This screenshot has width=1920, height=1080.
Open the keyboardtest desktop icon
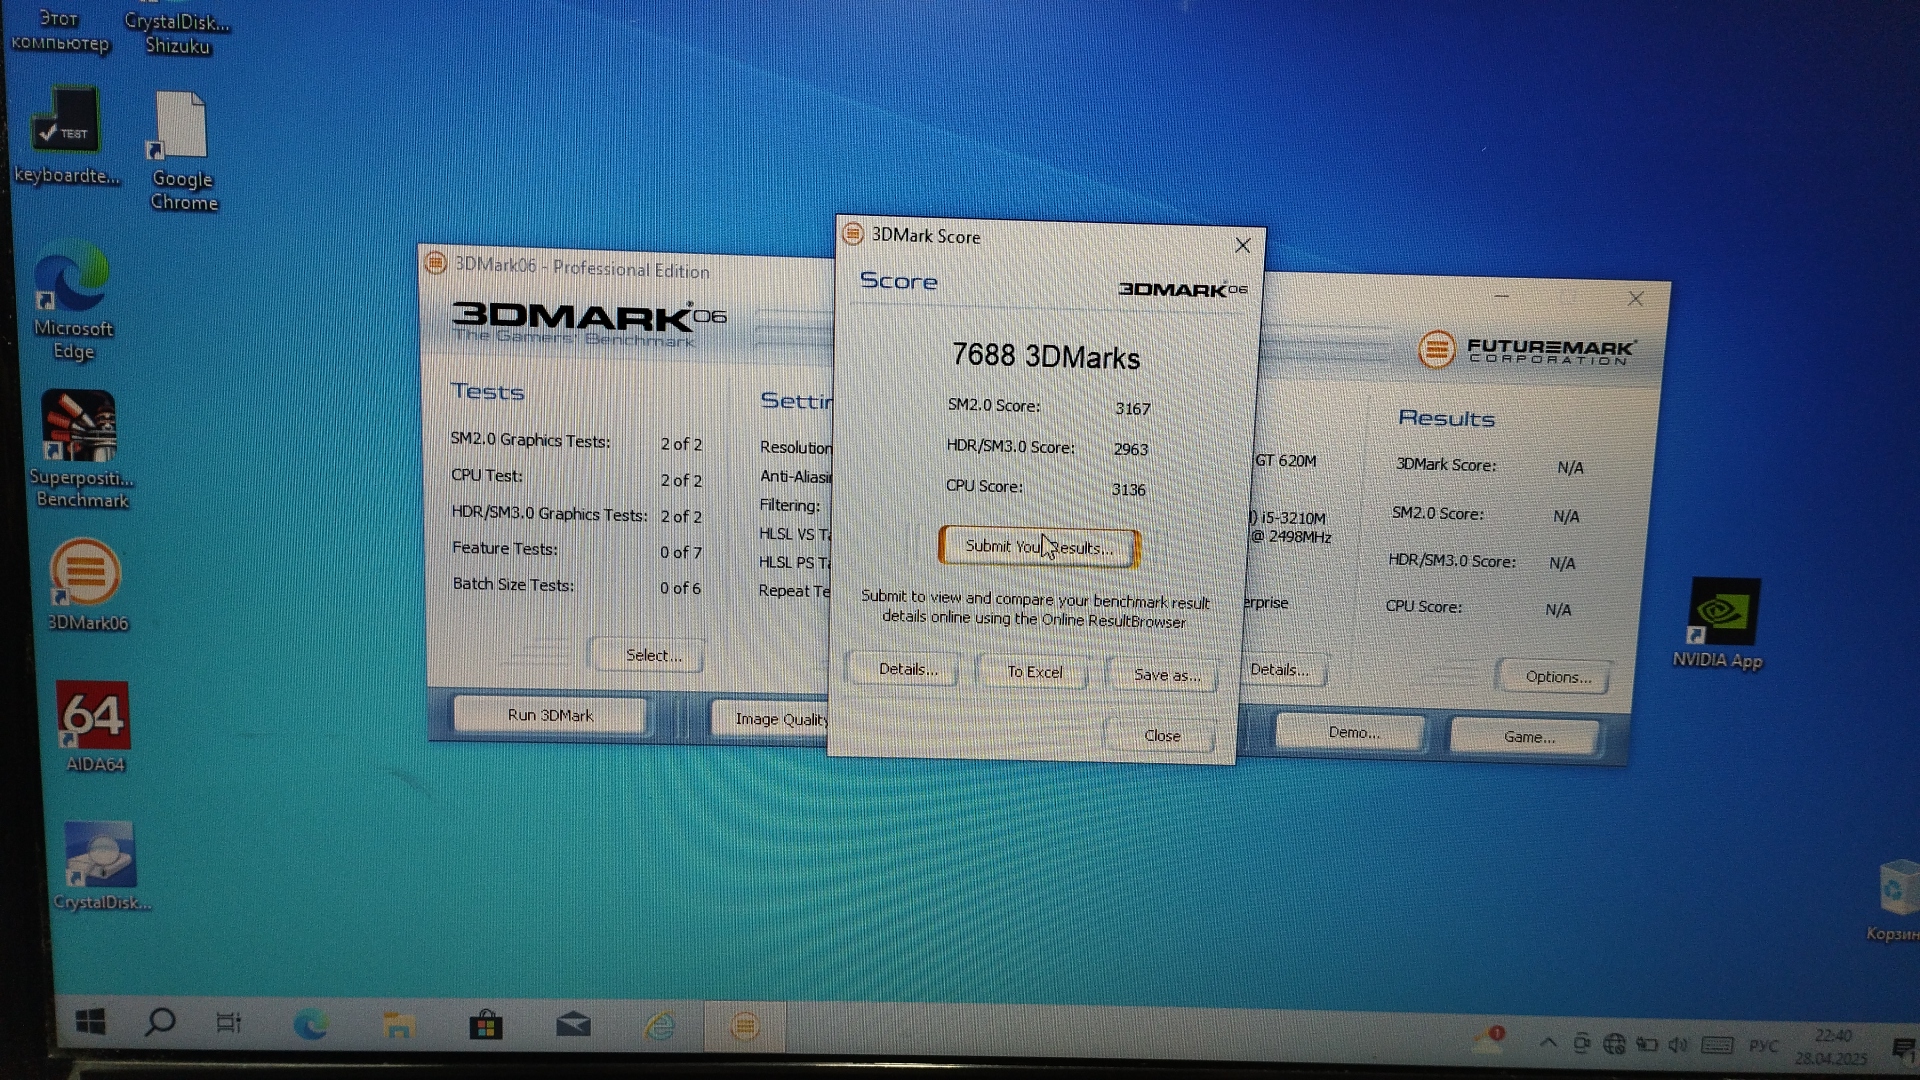(x=66, y=122)
